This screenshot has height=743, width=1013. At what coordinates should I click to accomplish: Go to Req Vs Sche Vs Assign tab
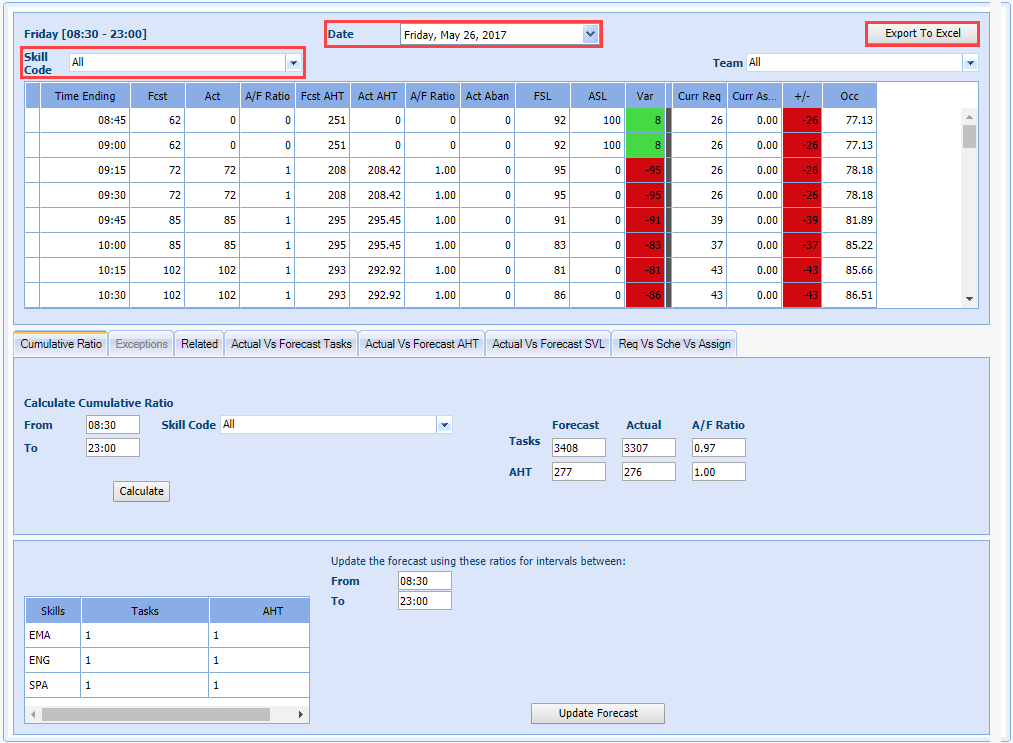point(674,344)
